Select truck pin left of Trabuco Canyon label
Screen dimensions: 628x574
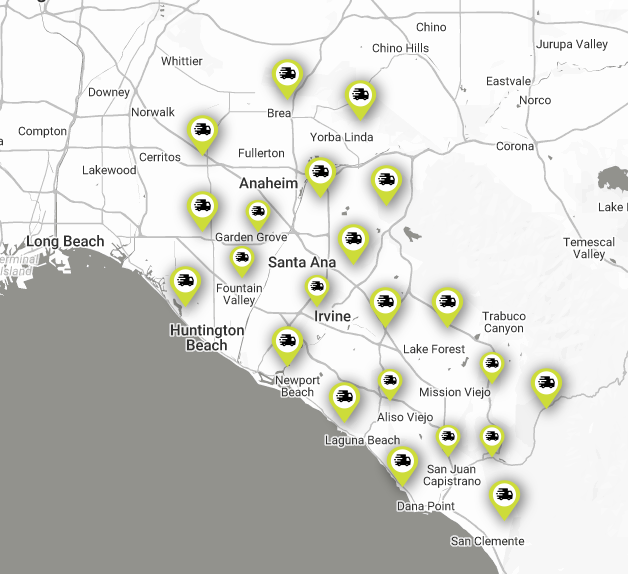[447, 303]
